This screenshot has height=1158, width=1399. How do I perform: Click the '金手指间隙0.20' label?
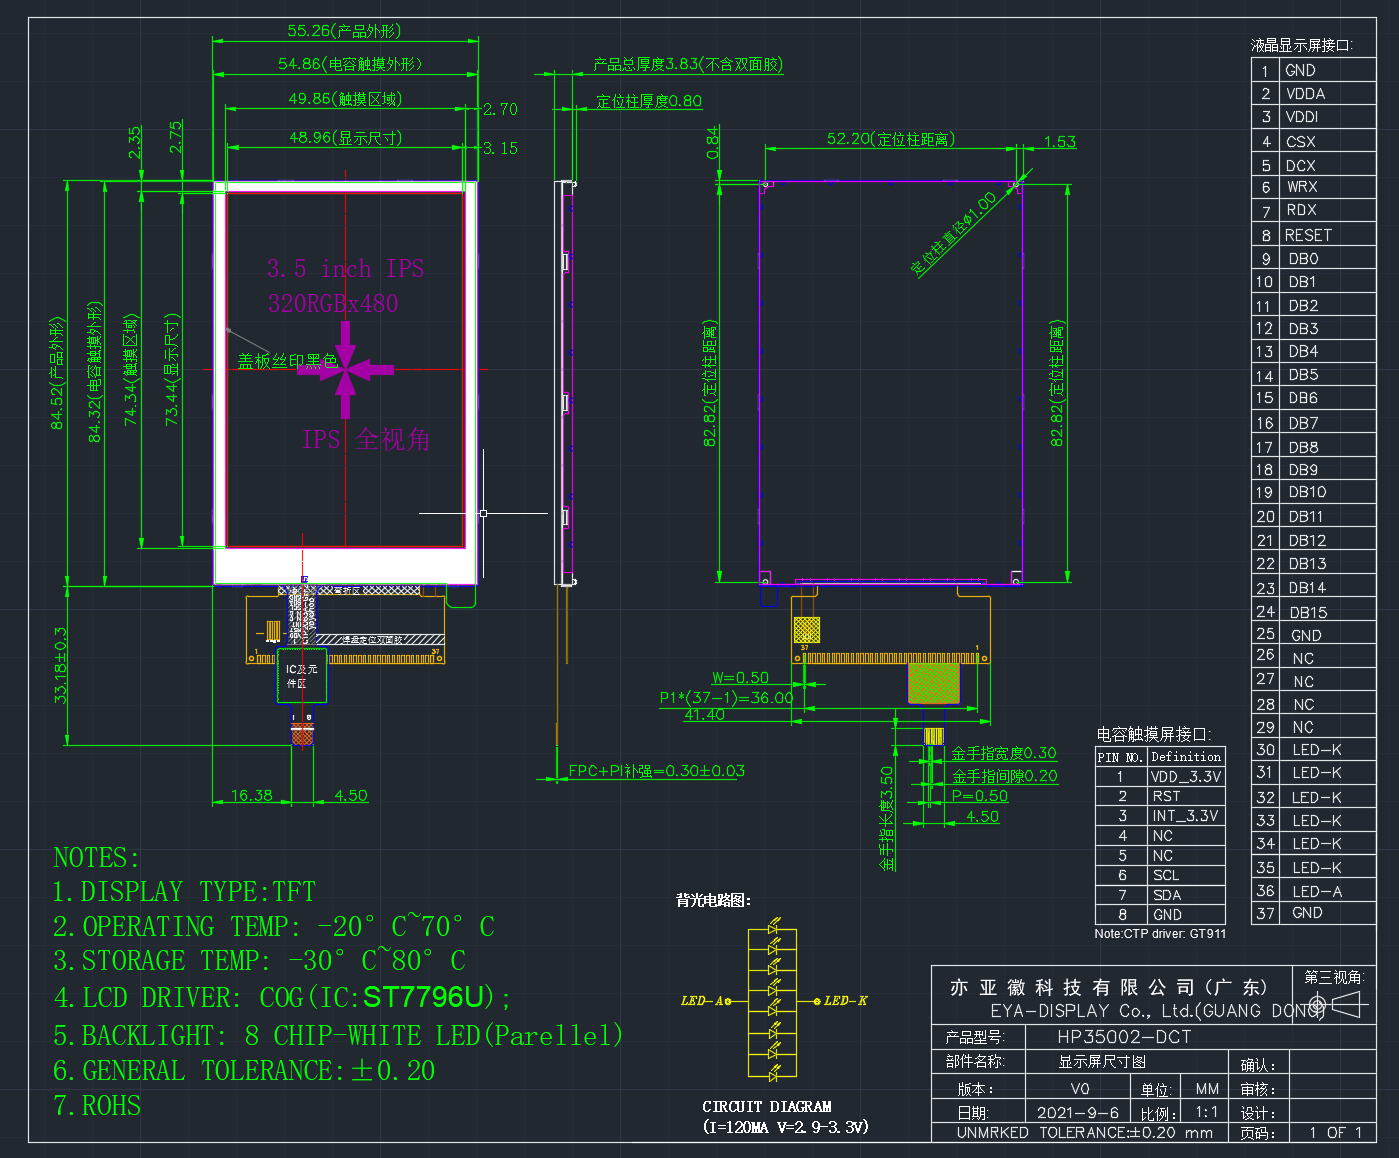click(1005, 776)
